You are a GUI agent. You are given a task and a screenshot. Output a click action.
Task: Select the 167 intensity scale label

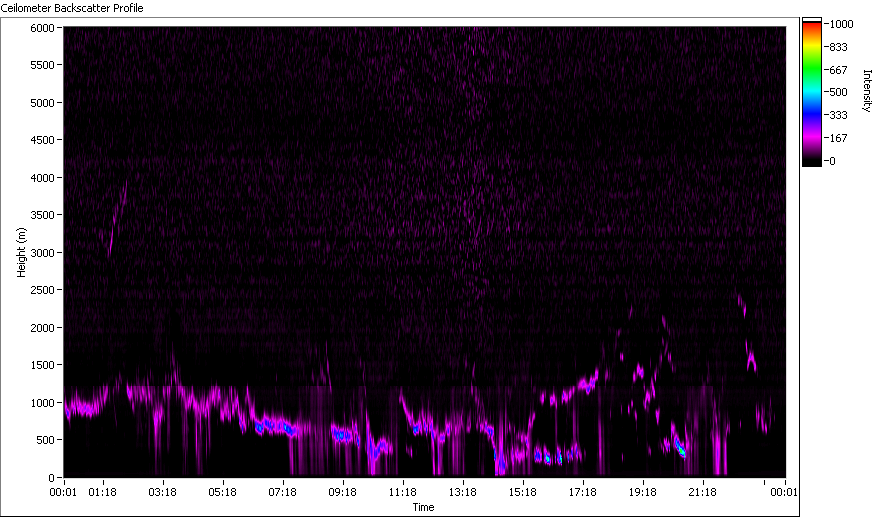pos(839,138)
